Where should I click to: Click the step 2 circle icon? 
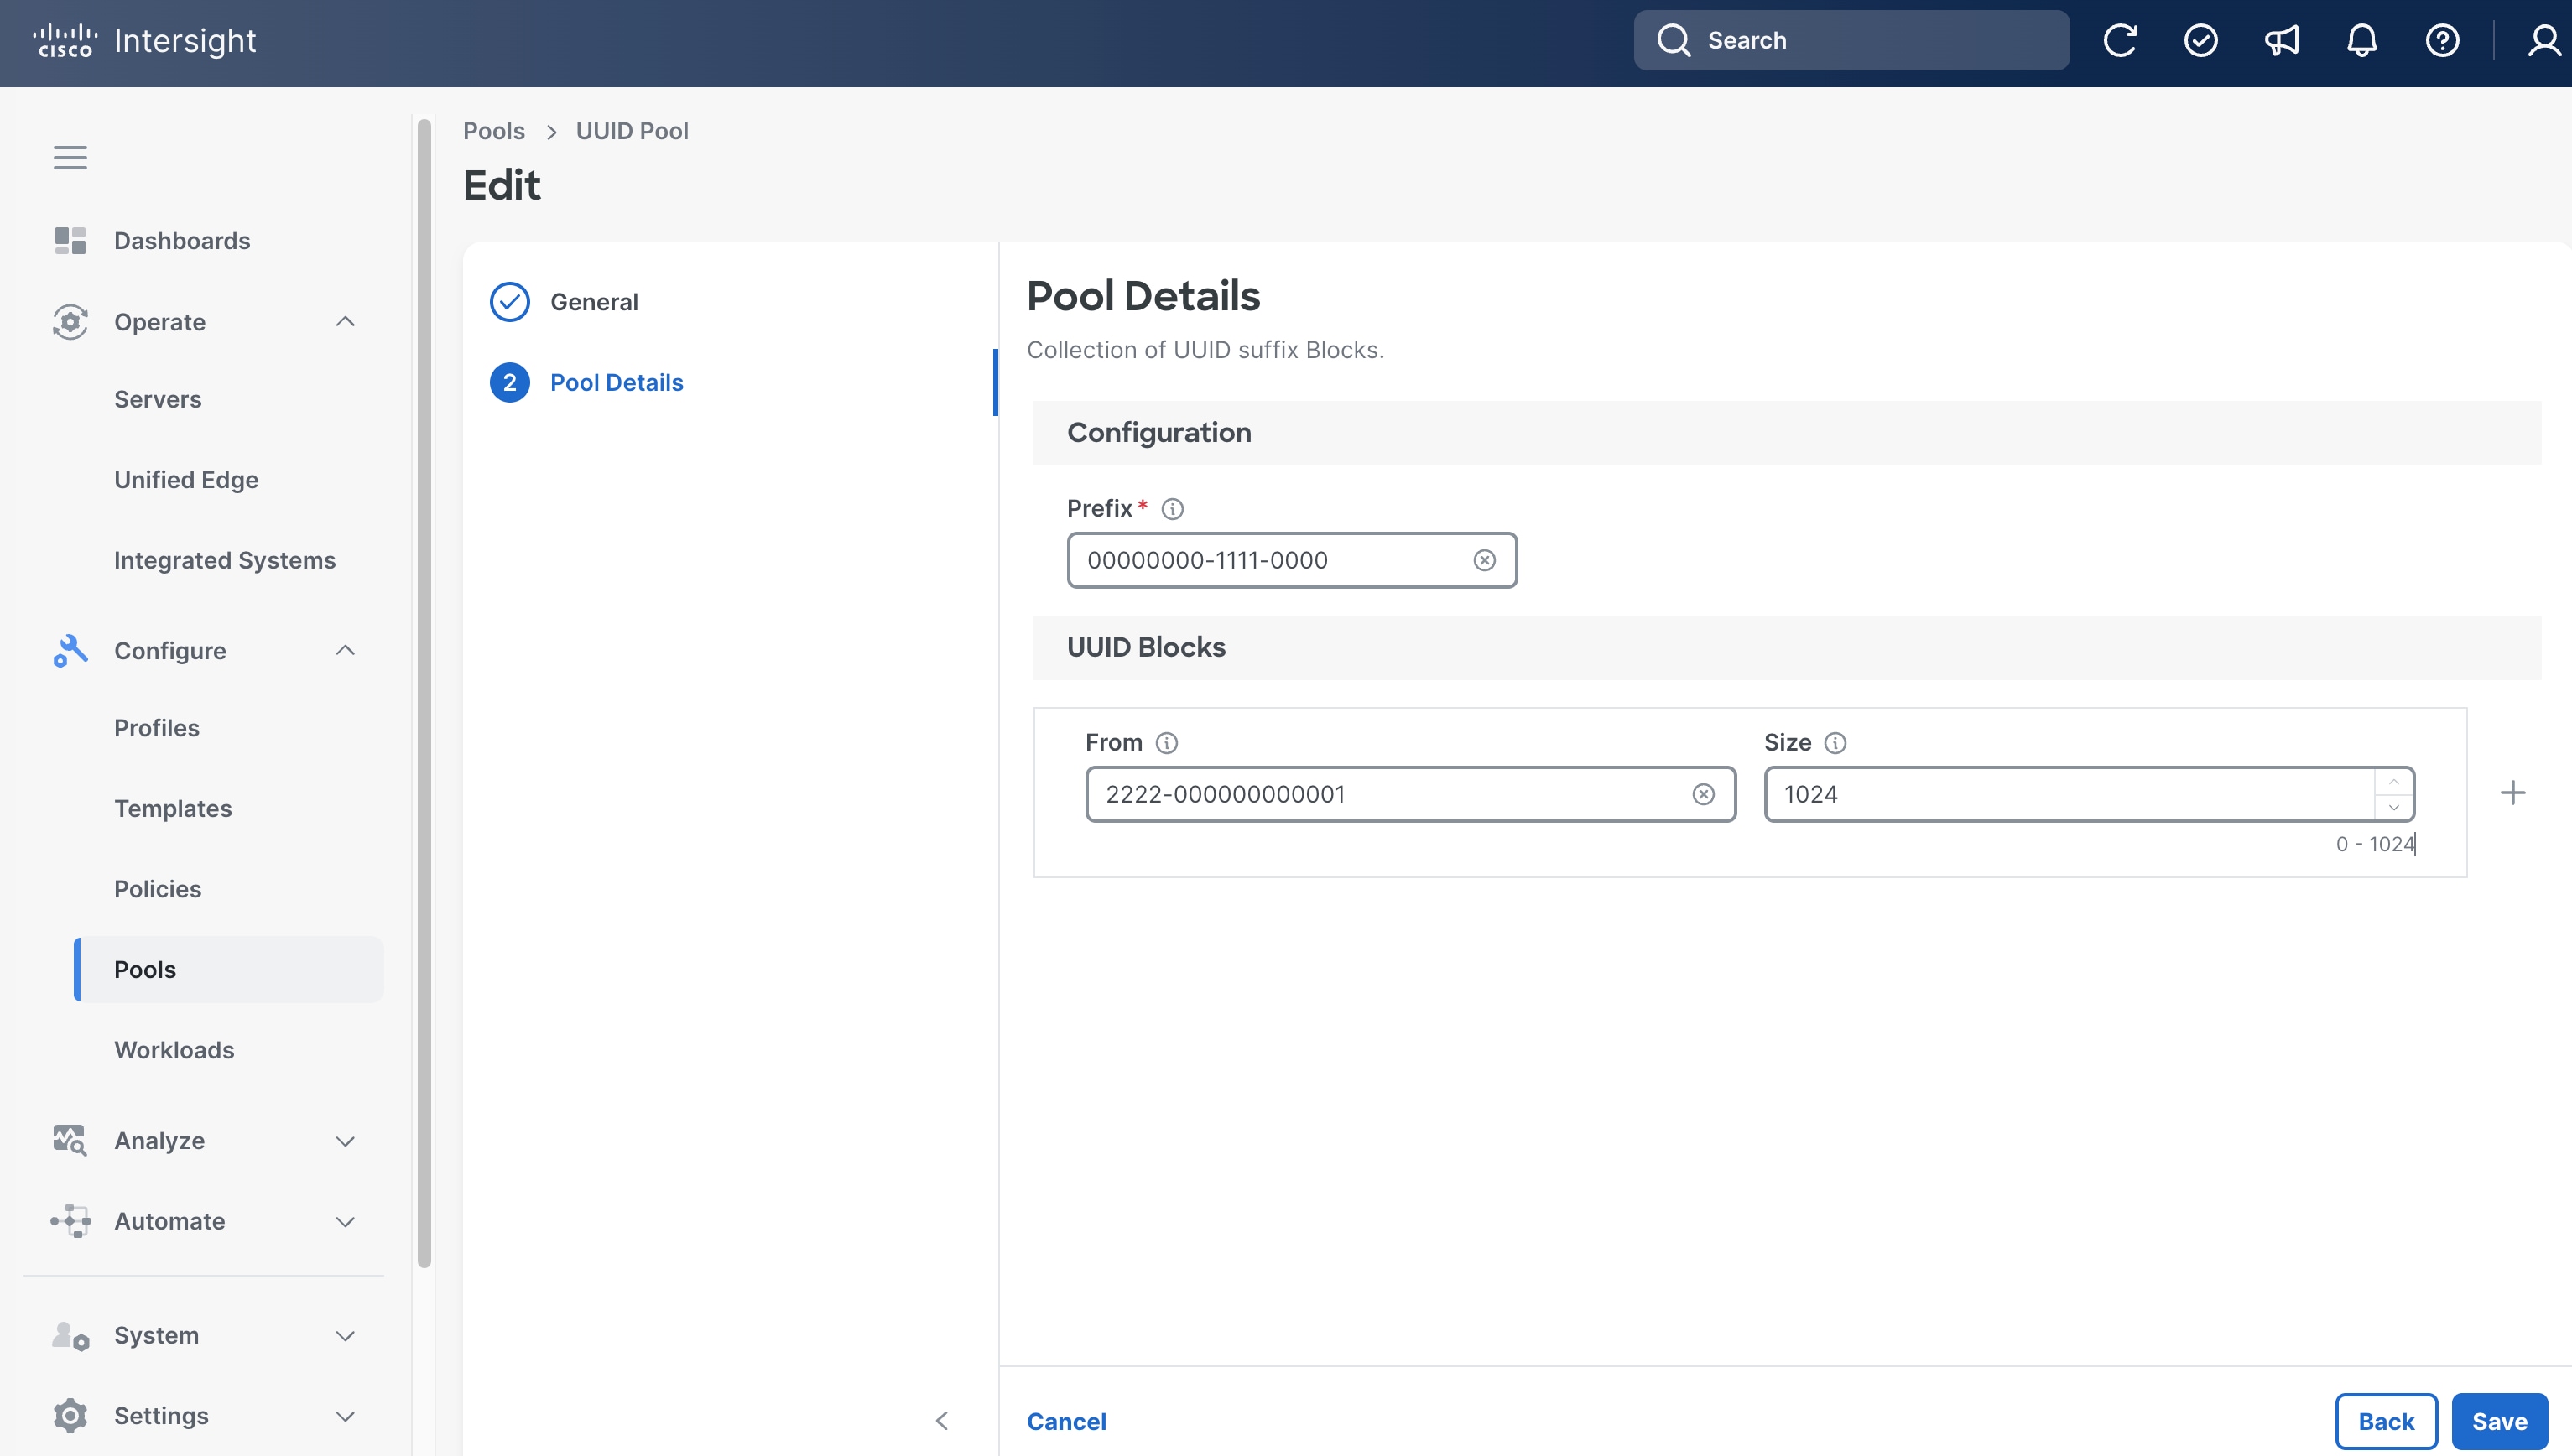point(509,382)
